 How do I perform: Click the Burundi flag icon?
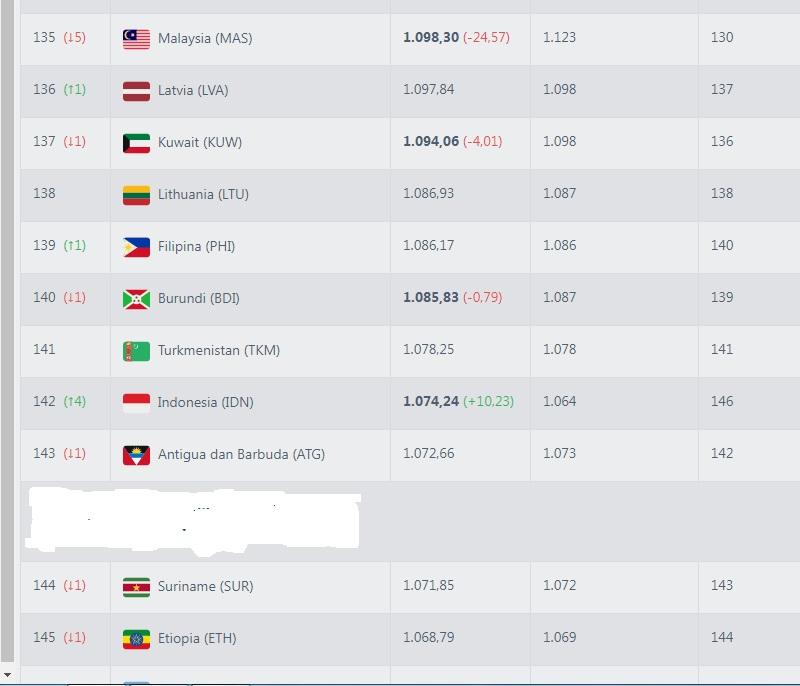(x=136, y=298)
